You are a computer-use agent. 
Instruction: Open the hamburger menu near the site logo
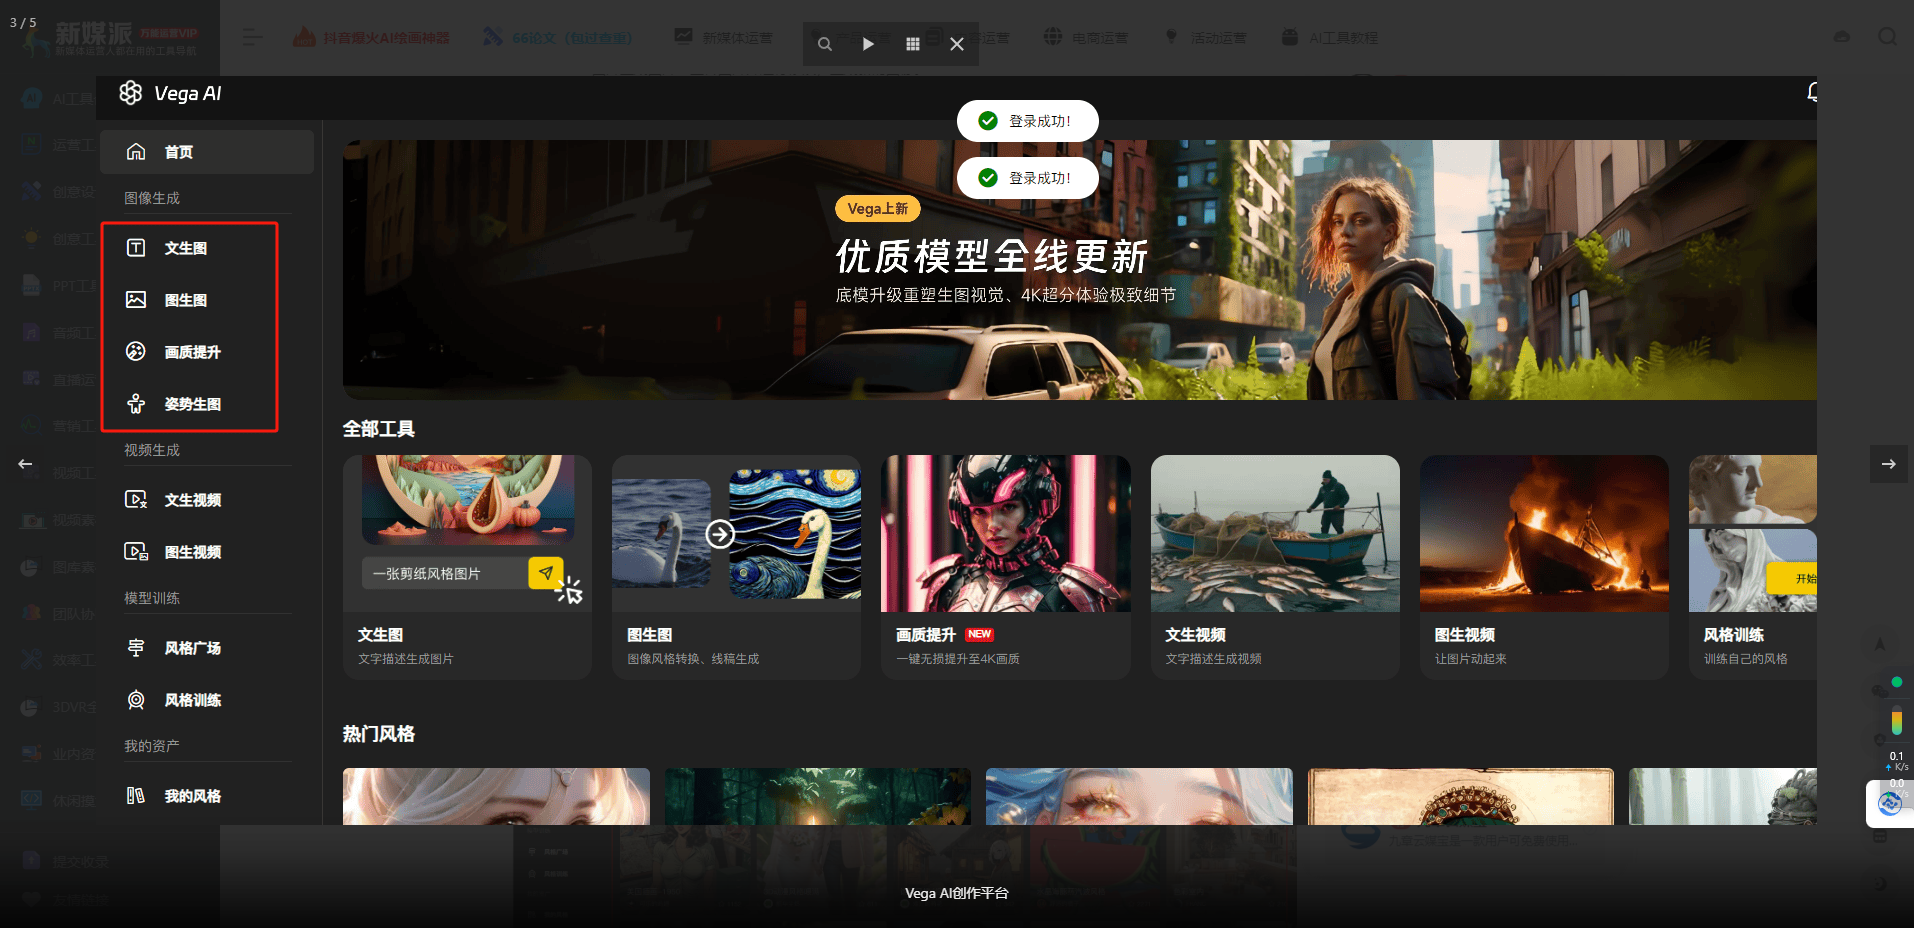coord(252,36)
